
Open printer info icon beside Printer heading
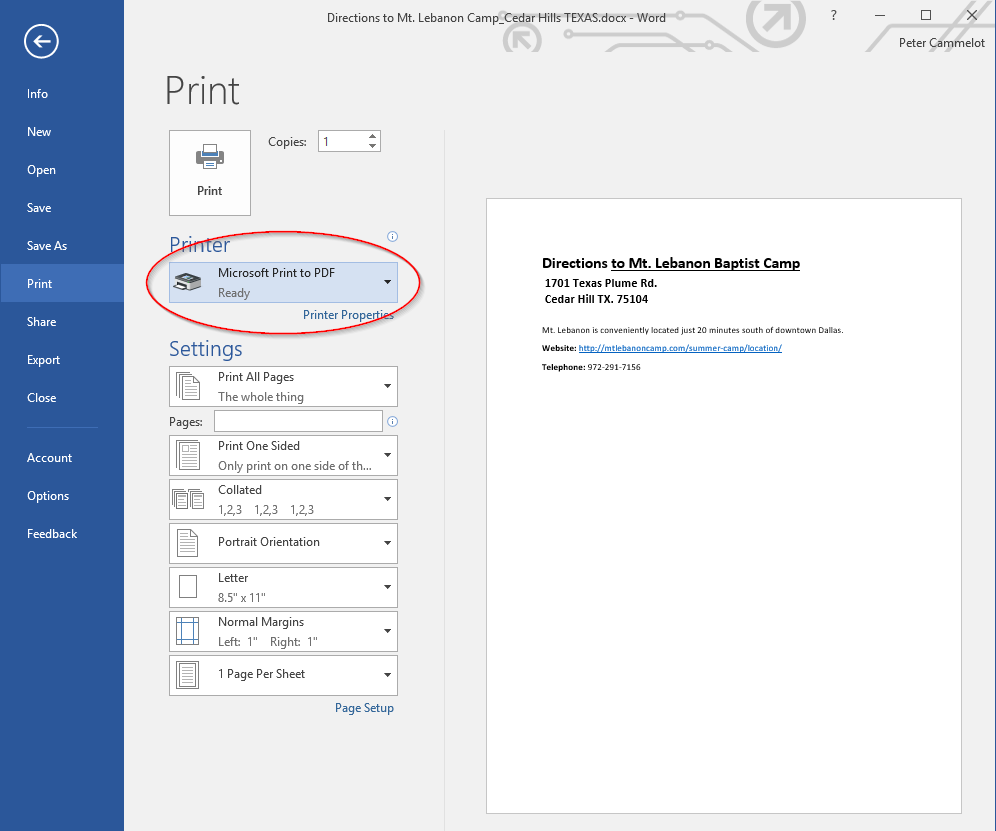[393, 236]
